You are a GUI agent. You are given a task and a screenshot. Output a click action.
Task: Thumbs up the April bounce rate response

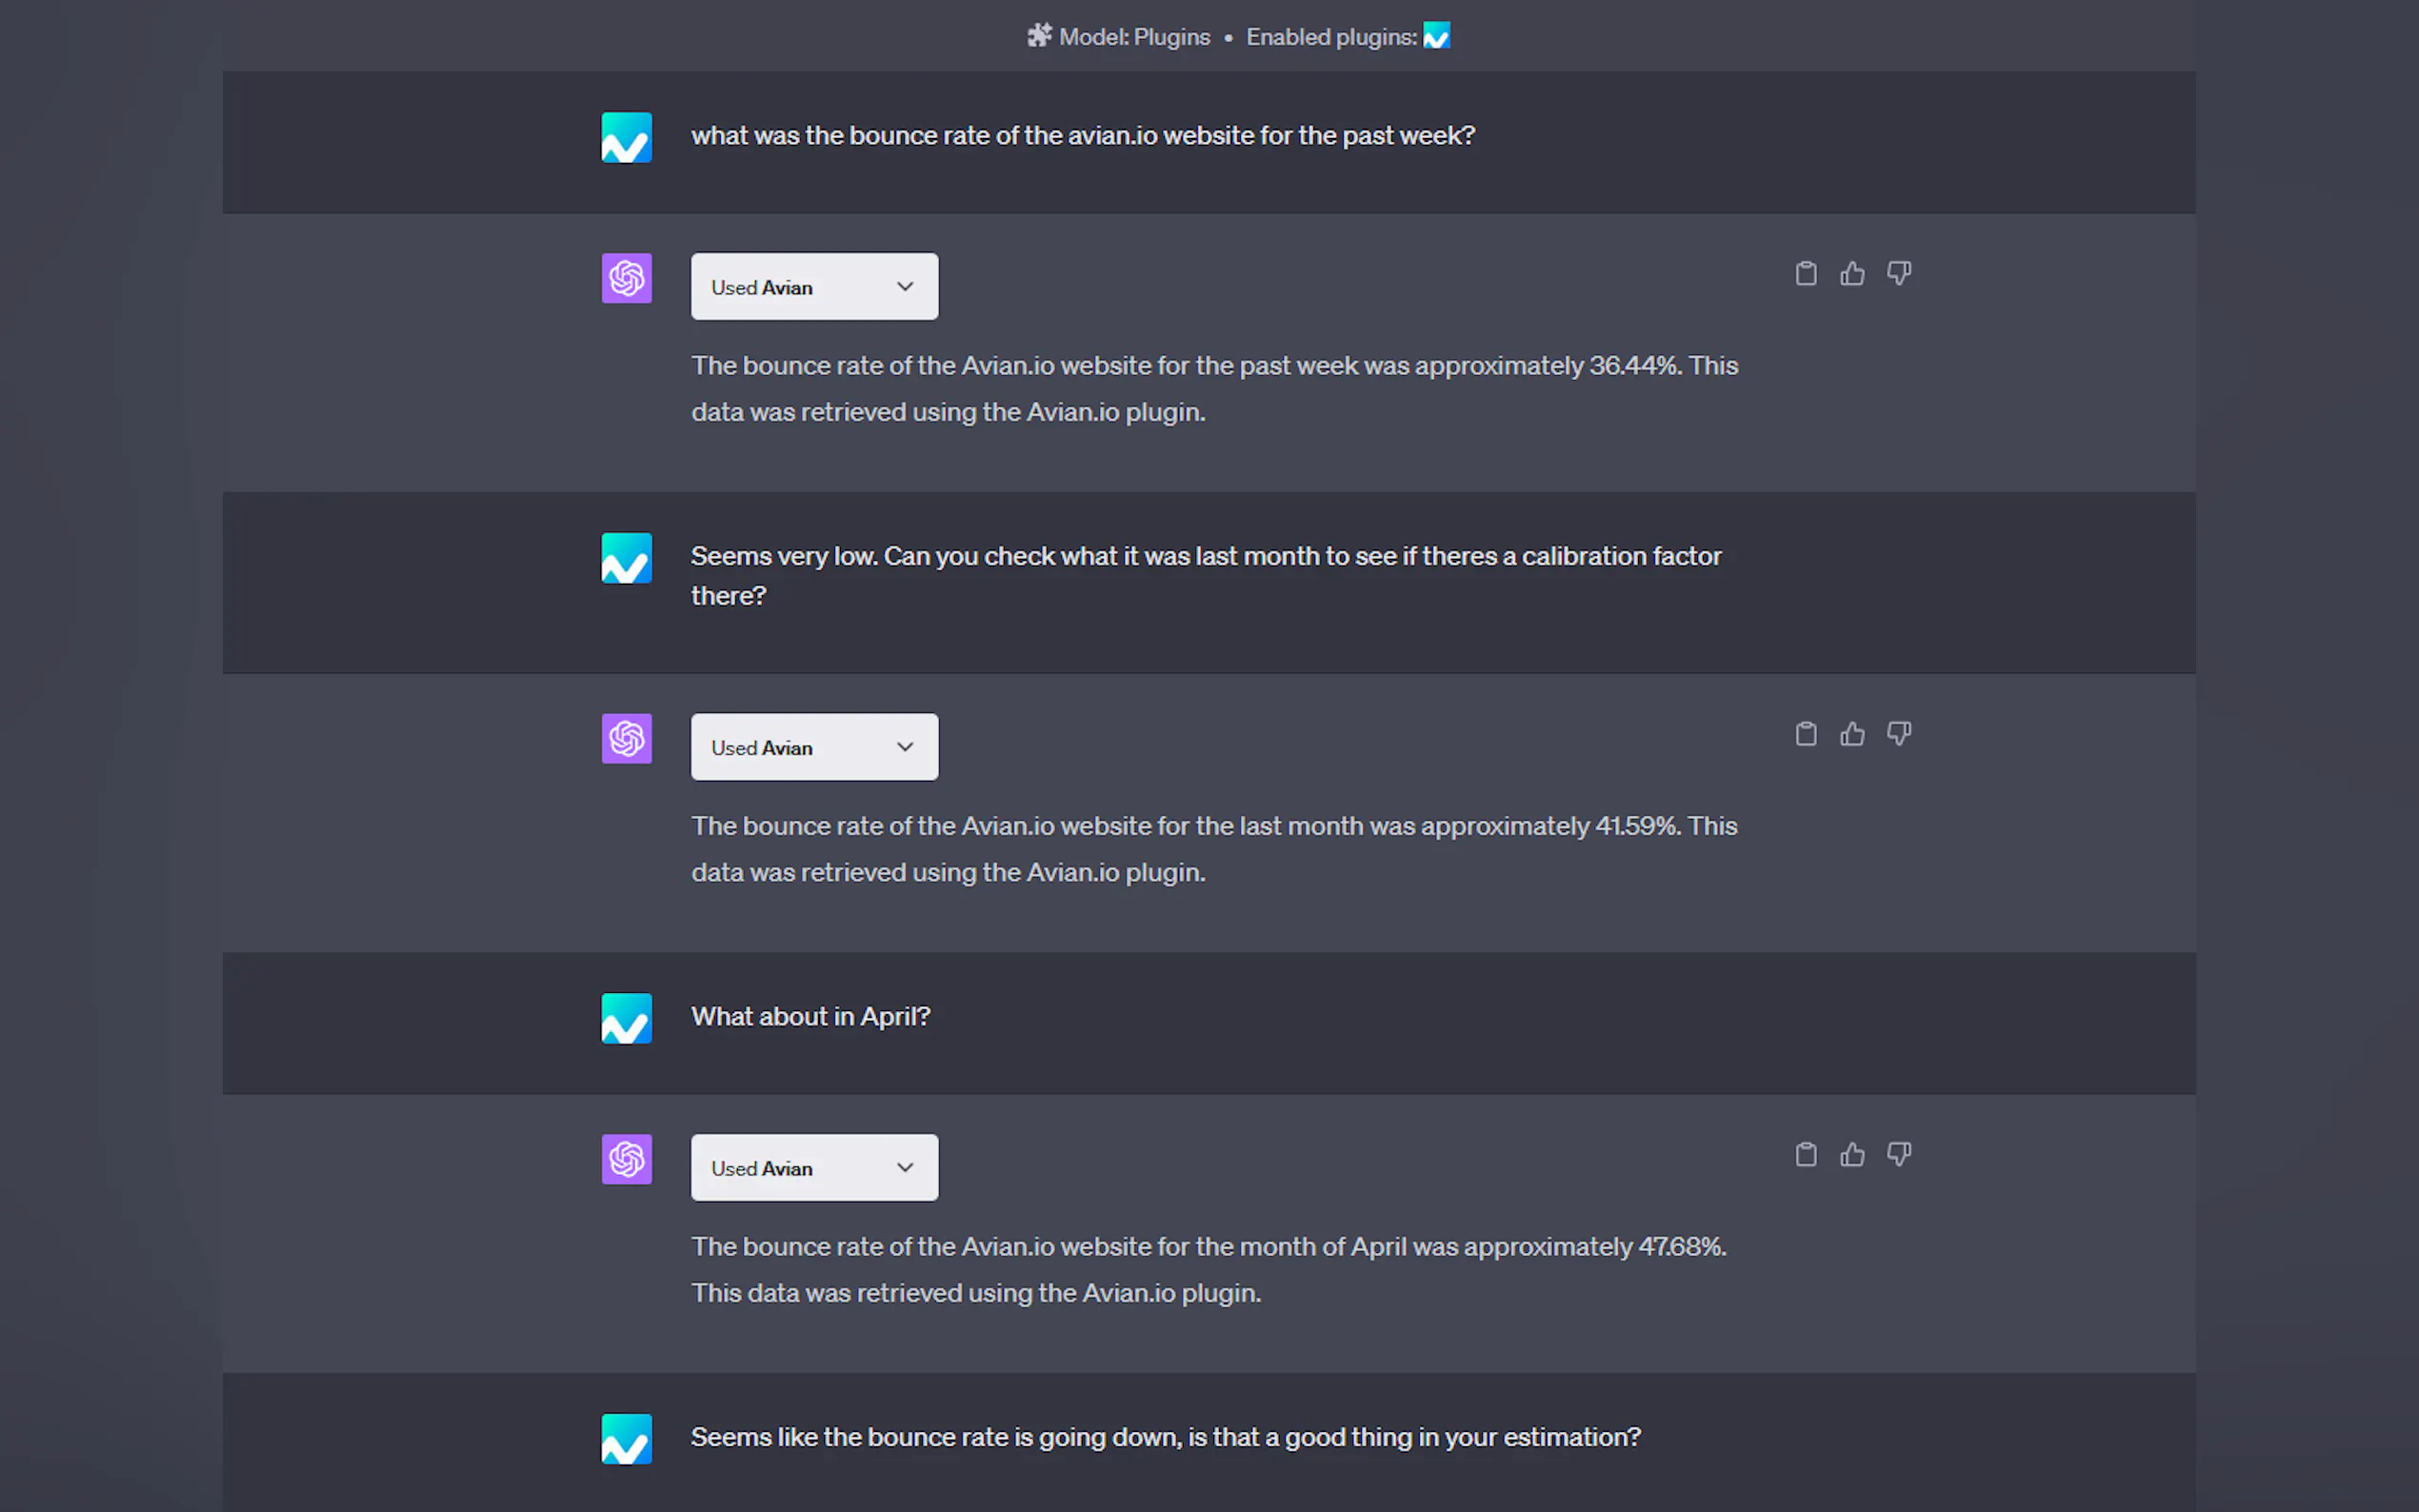tap(1851, 1155)
